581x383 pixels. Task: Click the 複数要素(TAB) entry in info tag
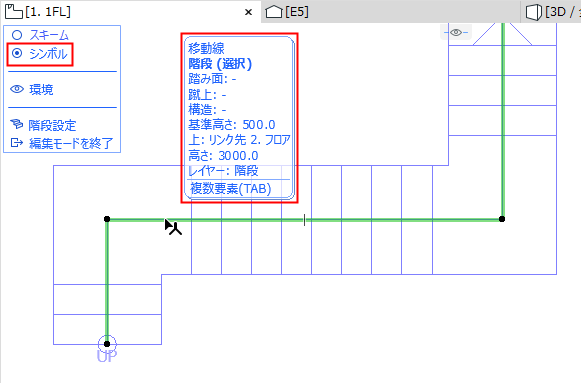pyautogui.click(x=230, y=189)
